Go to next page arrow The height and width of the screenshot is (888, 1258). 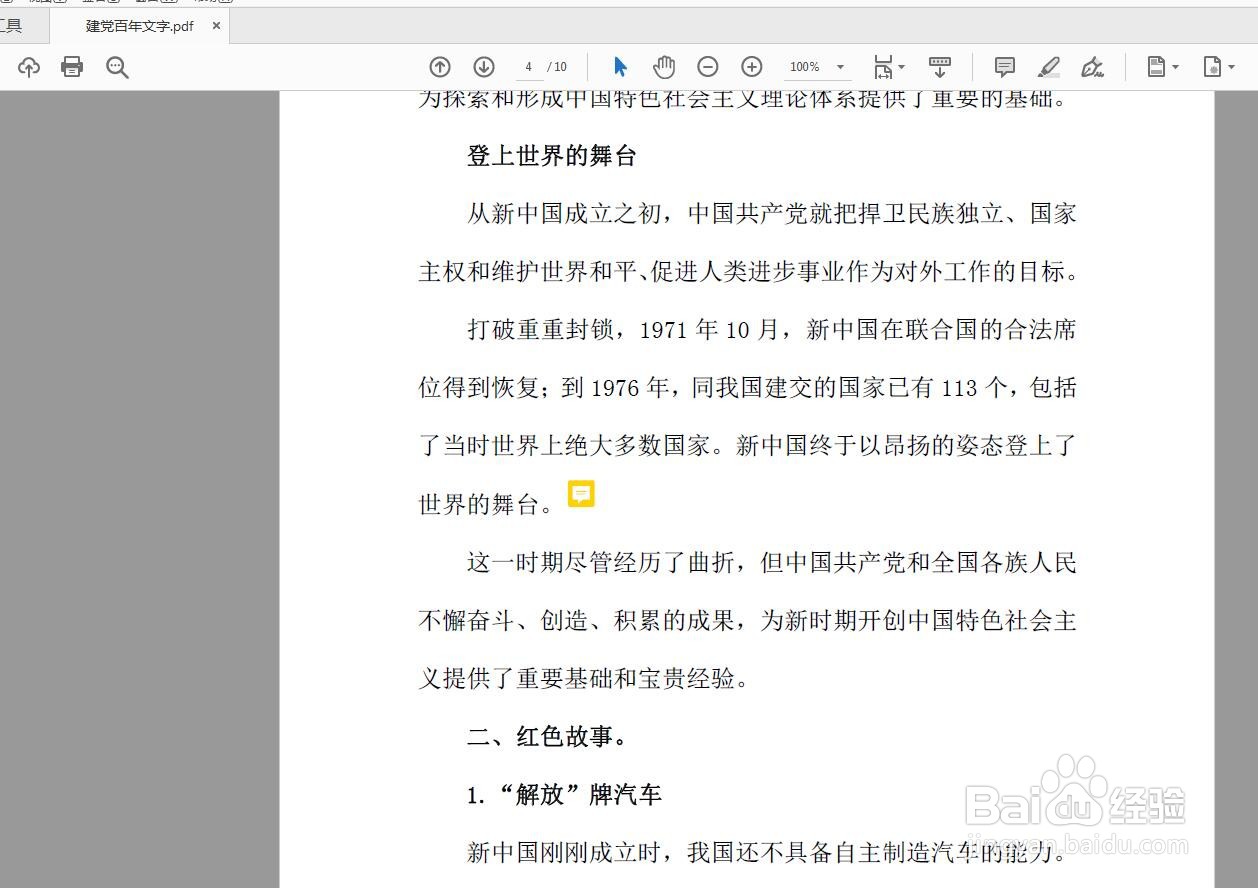point(484,67)
